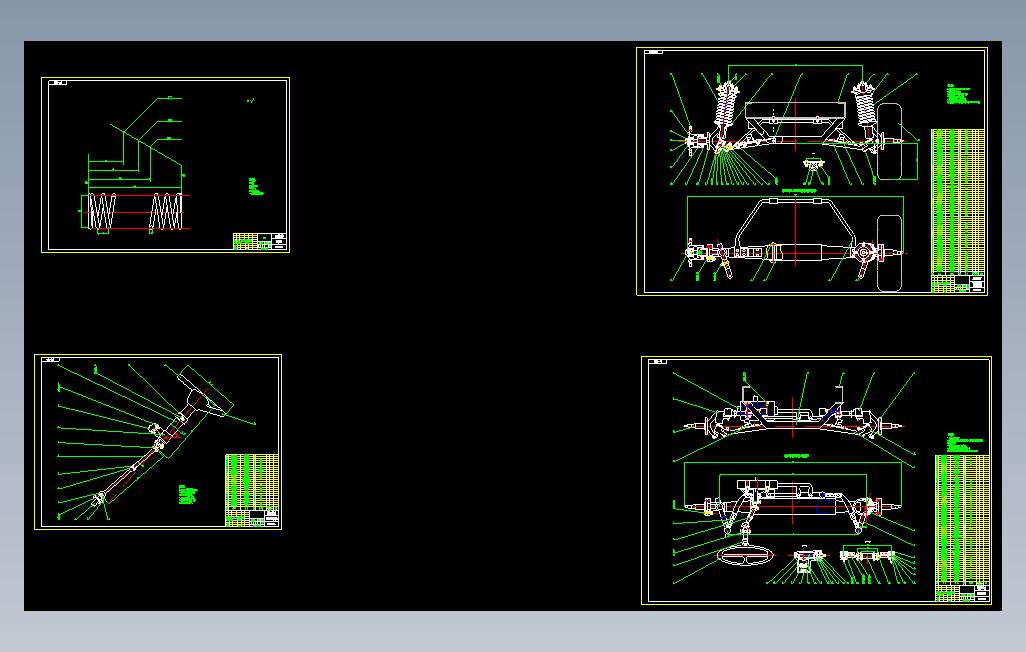Click the left coil spring in spring drawing
The height and width of the screenshot is (652, 1026).
click(x=102, y=211)
